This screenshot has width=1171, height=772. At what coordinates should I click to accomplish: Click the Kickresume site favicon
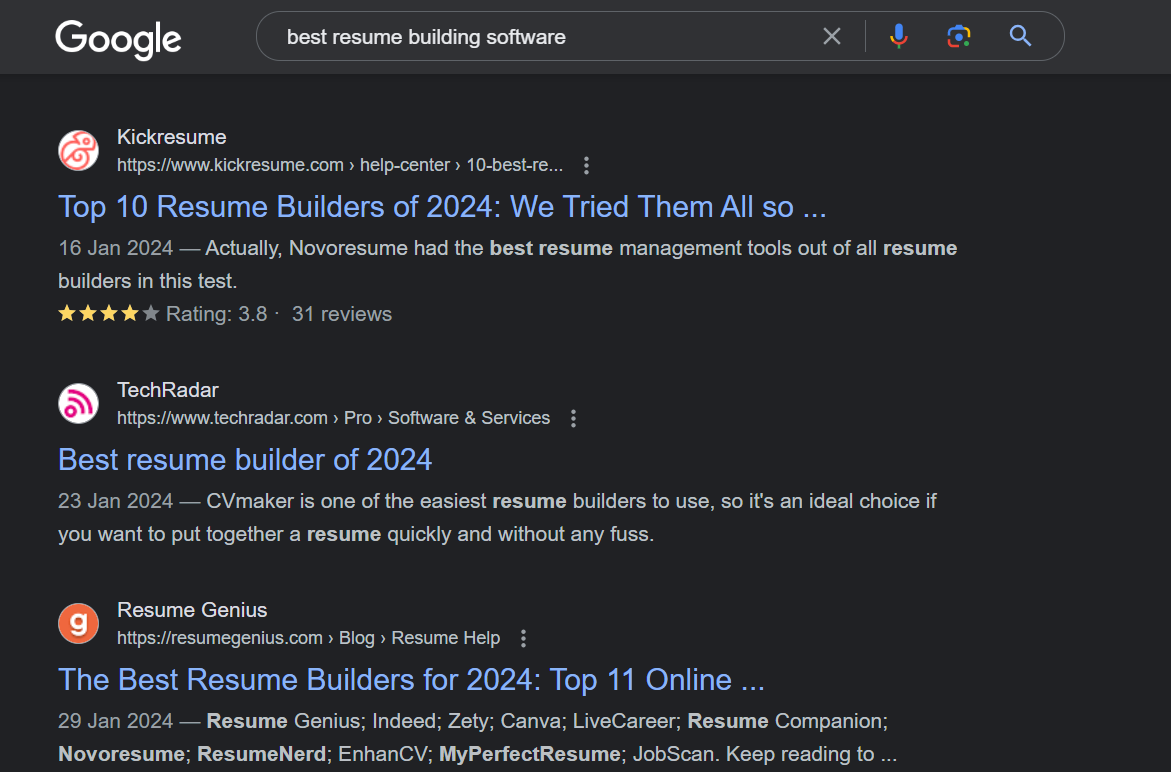pyautogui.click(x=78, y=151)
